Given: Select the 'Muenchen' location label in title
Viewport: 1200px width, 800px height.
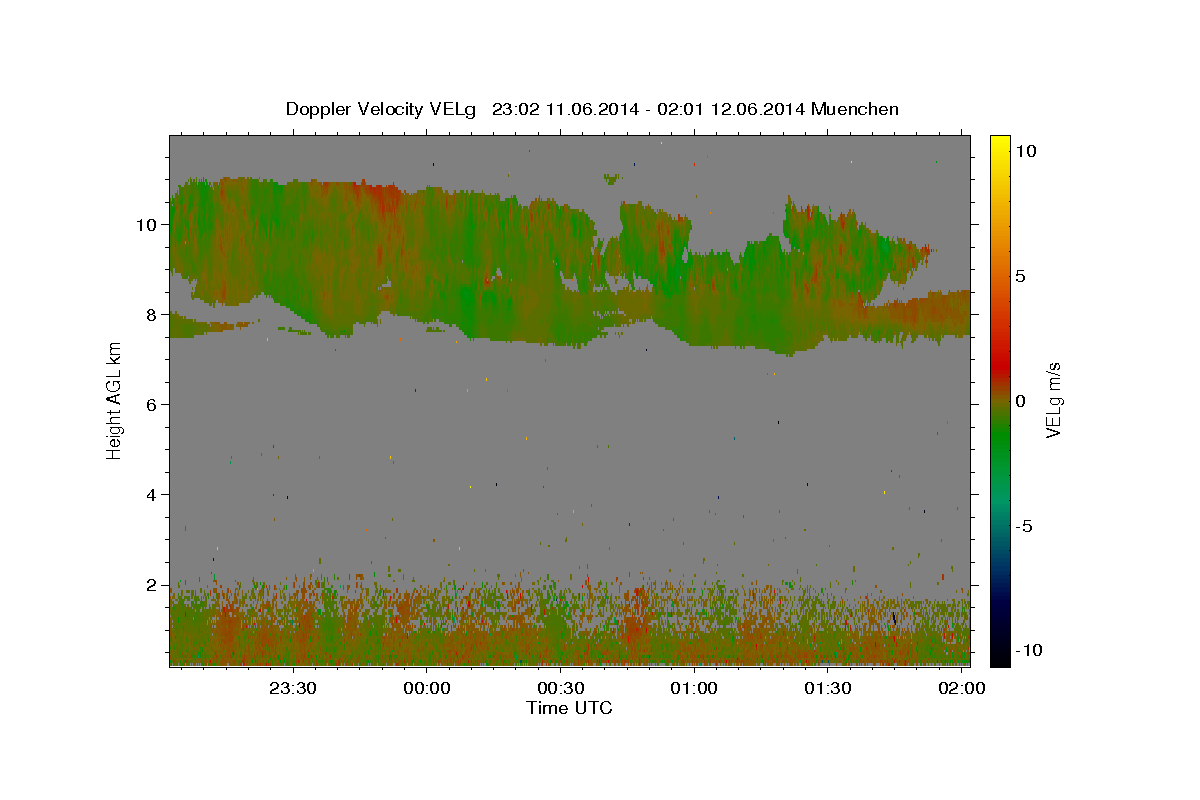Looking at the screenshot, I should coord(855,109).
